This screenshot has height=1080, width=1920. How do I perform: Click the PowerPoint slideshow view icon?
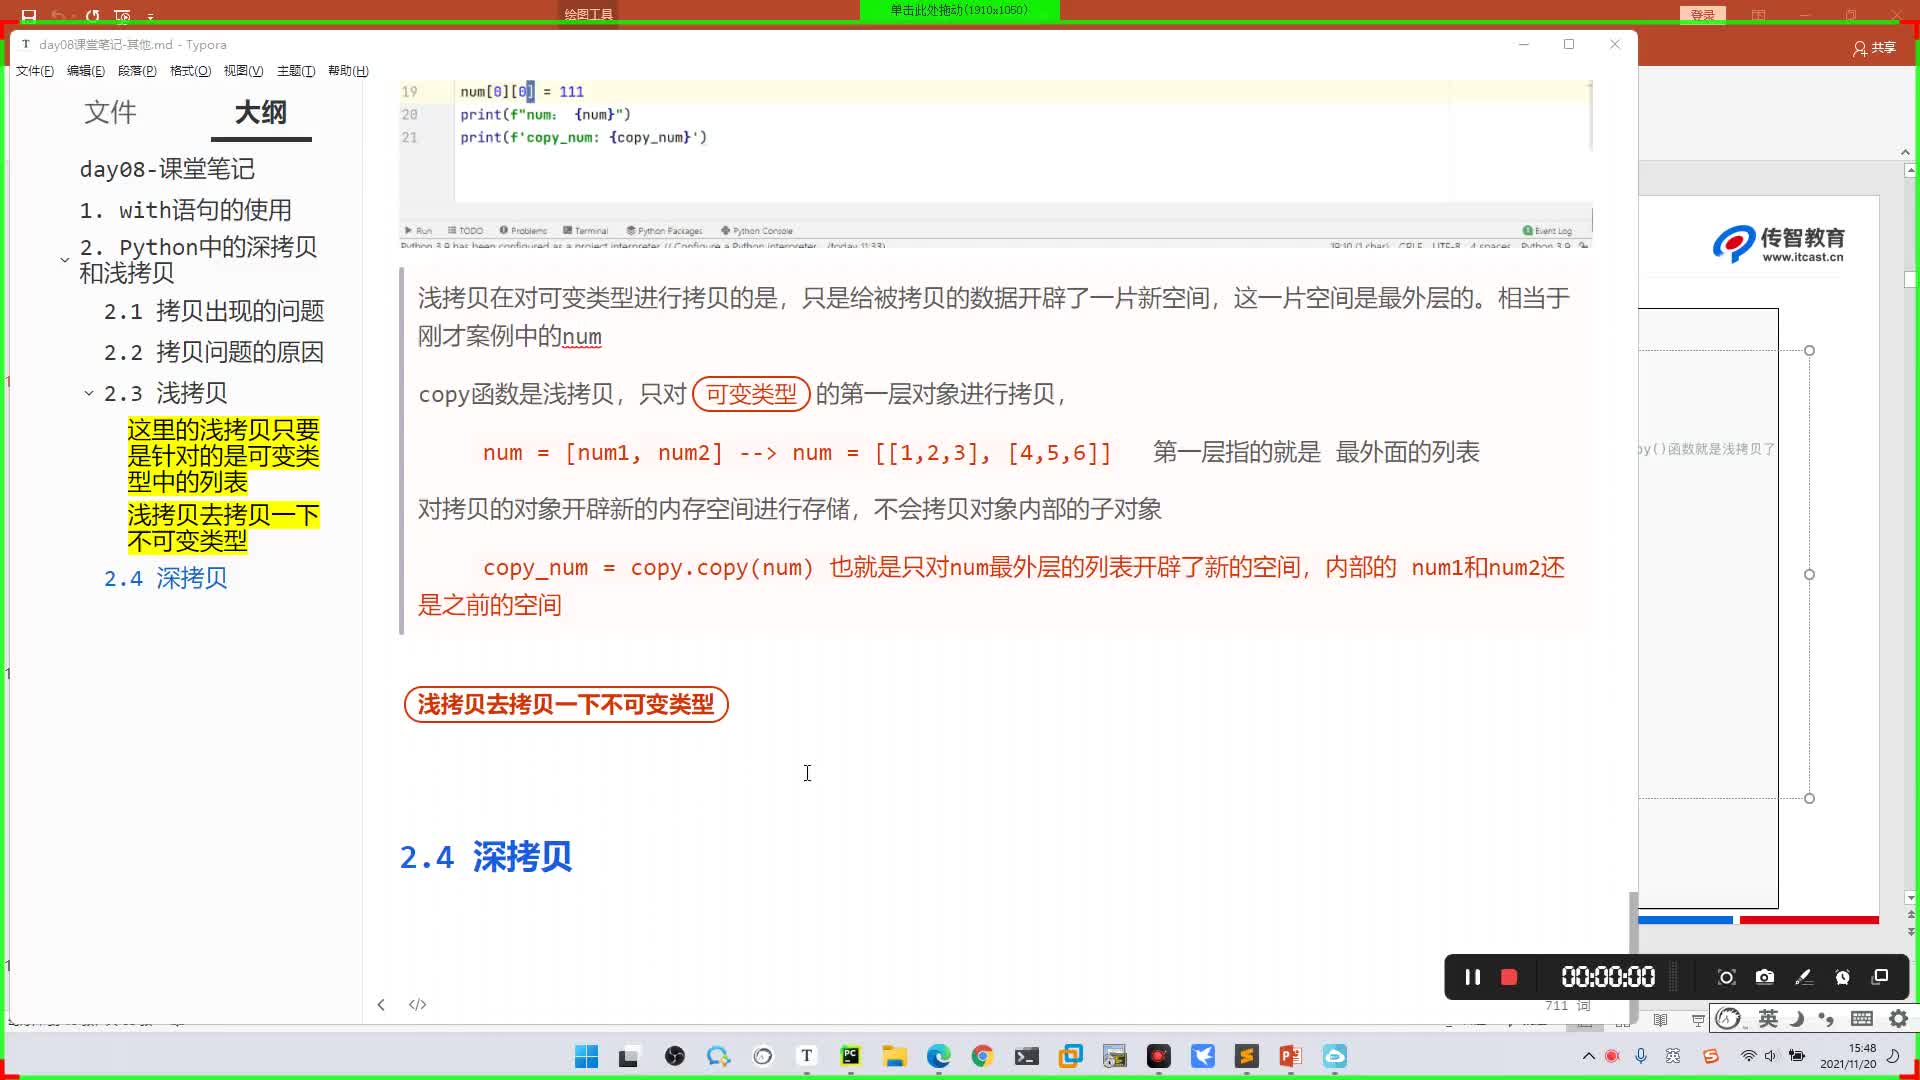1698,1020
